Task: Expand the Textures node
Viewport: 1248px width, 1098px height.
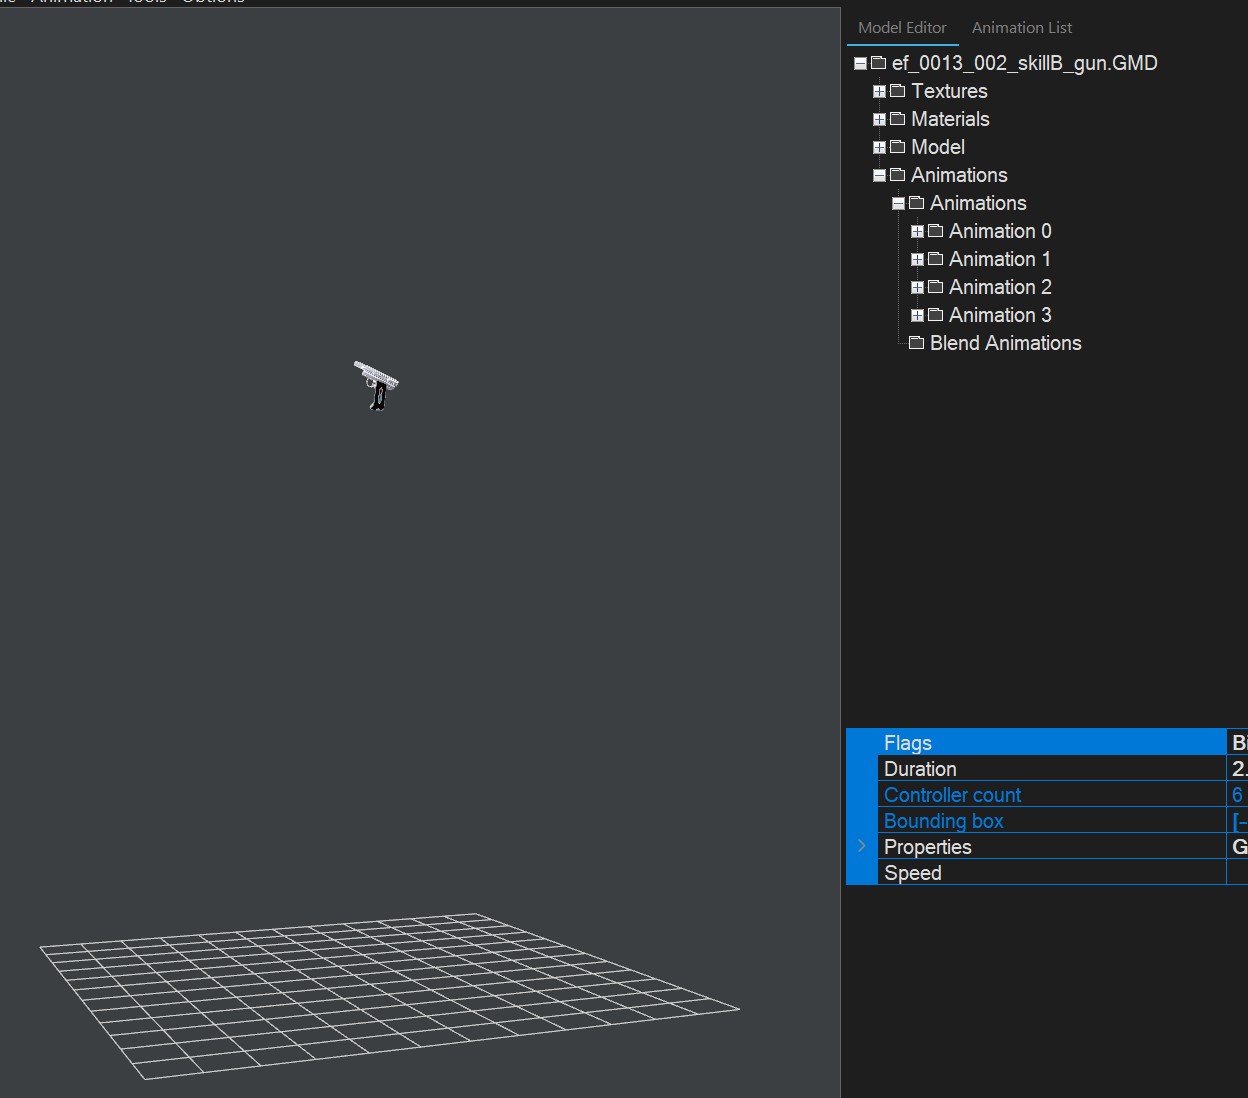Action: (879, 91)
